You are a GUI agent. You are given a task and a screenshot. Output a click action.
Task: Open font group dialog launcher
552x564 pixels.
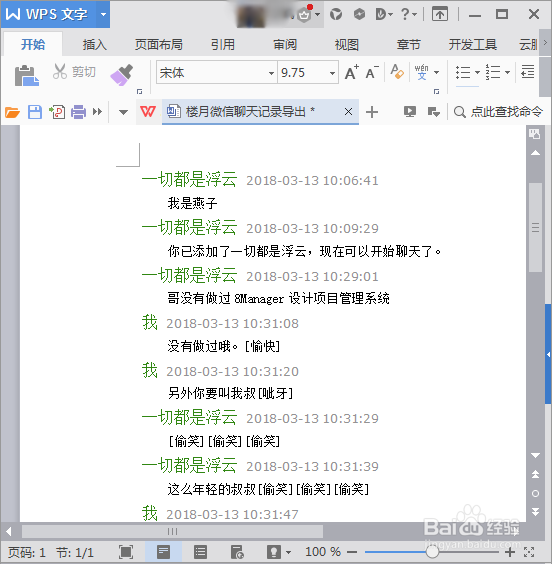(437, 92)
